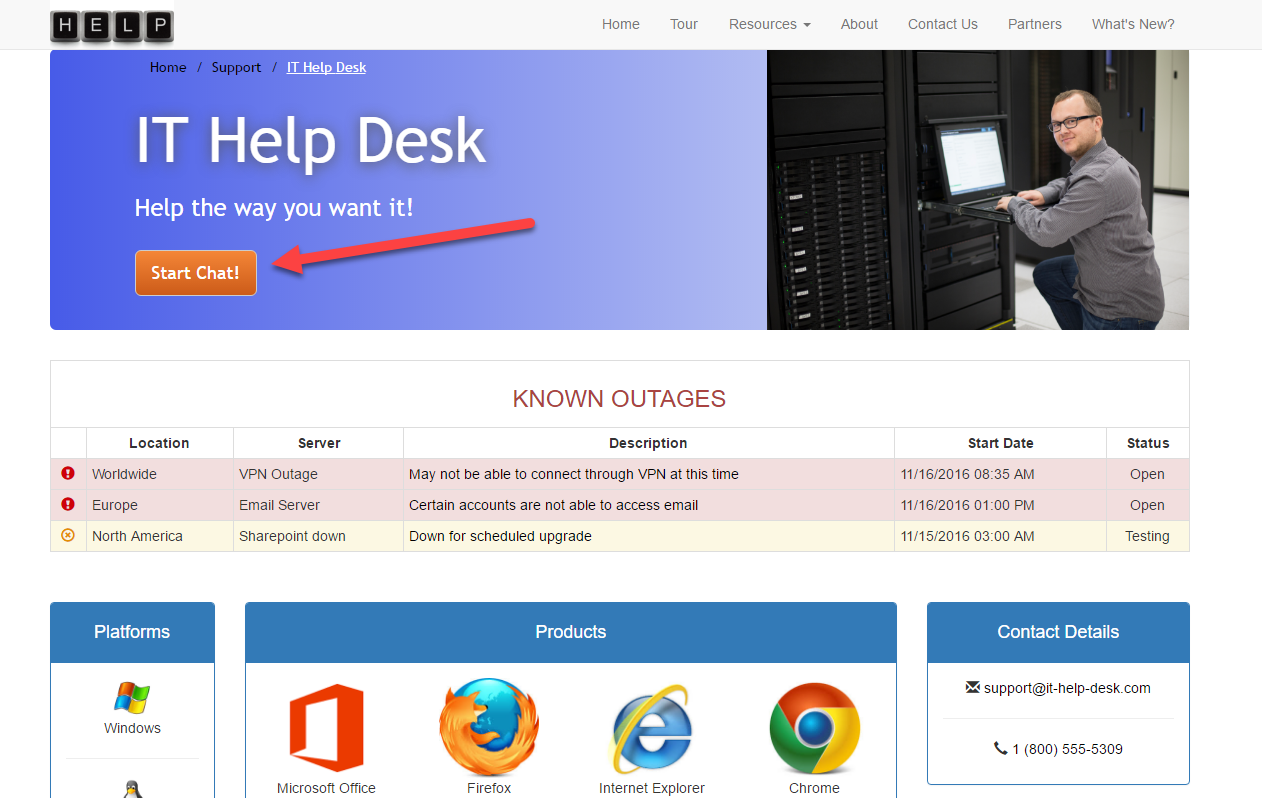
Task: Click the HELP keyboard-keys logo
Action: pos(112,26)
